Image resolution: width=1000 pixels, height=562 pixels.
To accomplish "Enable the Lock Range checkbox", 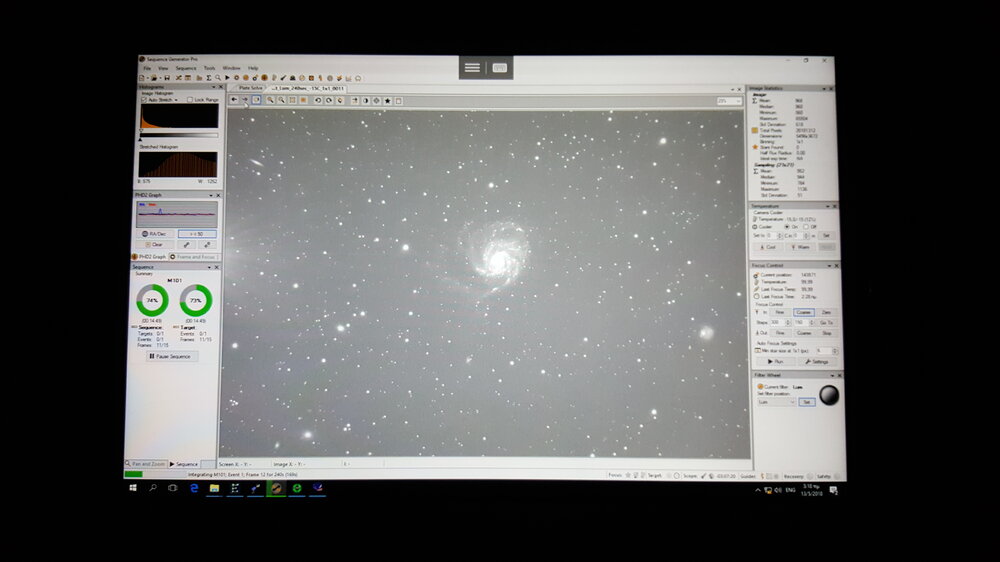I will pyautogui.click(x=190, y=100).
